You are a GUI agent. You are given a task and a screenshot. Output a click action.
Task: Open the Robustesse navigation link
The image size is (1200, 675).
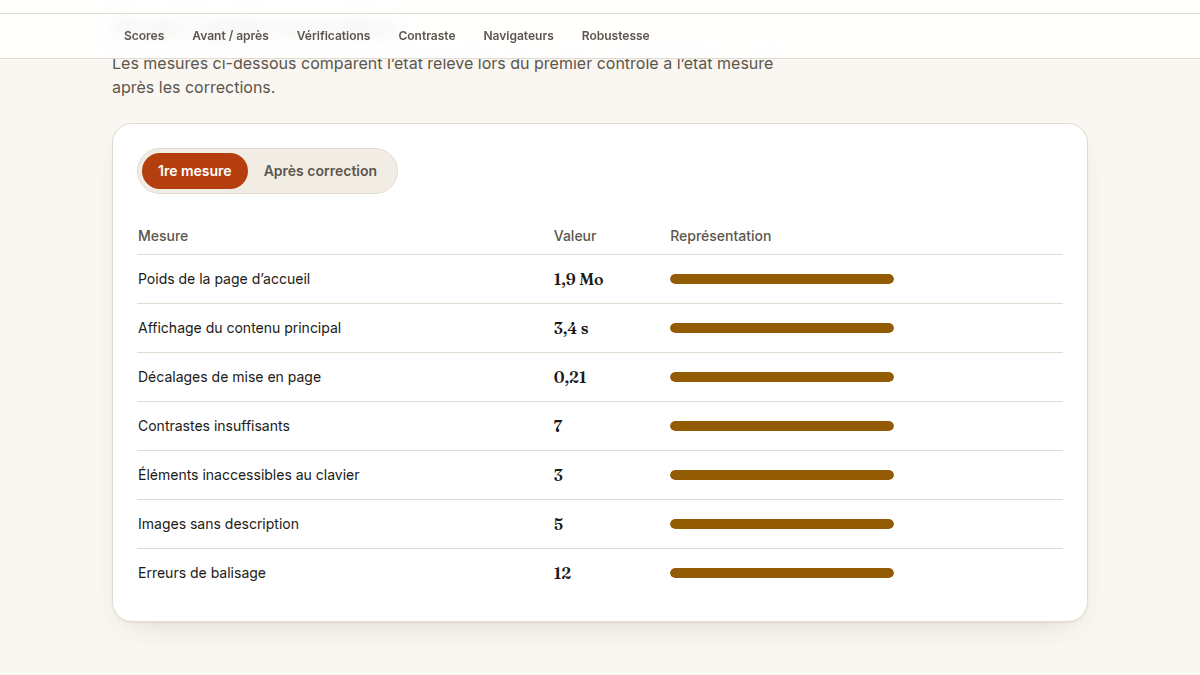615,36
